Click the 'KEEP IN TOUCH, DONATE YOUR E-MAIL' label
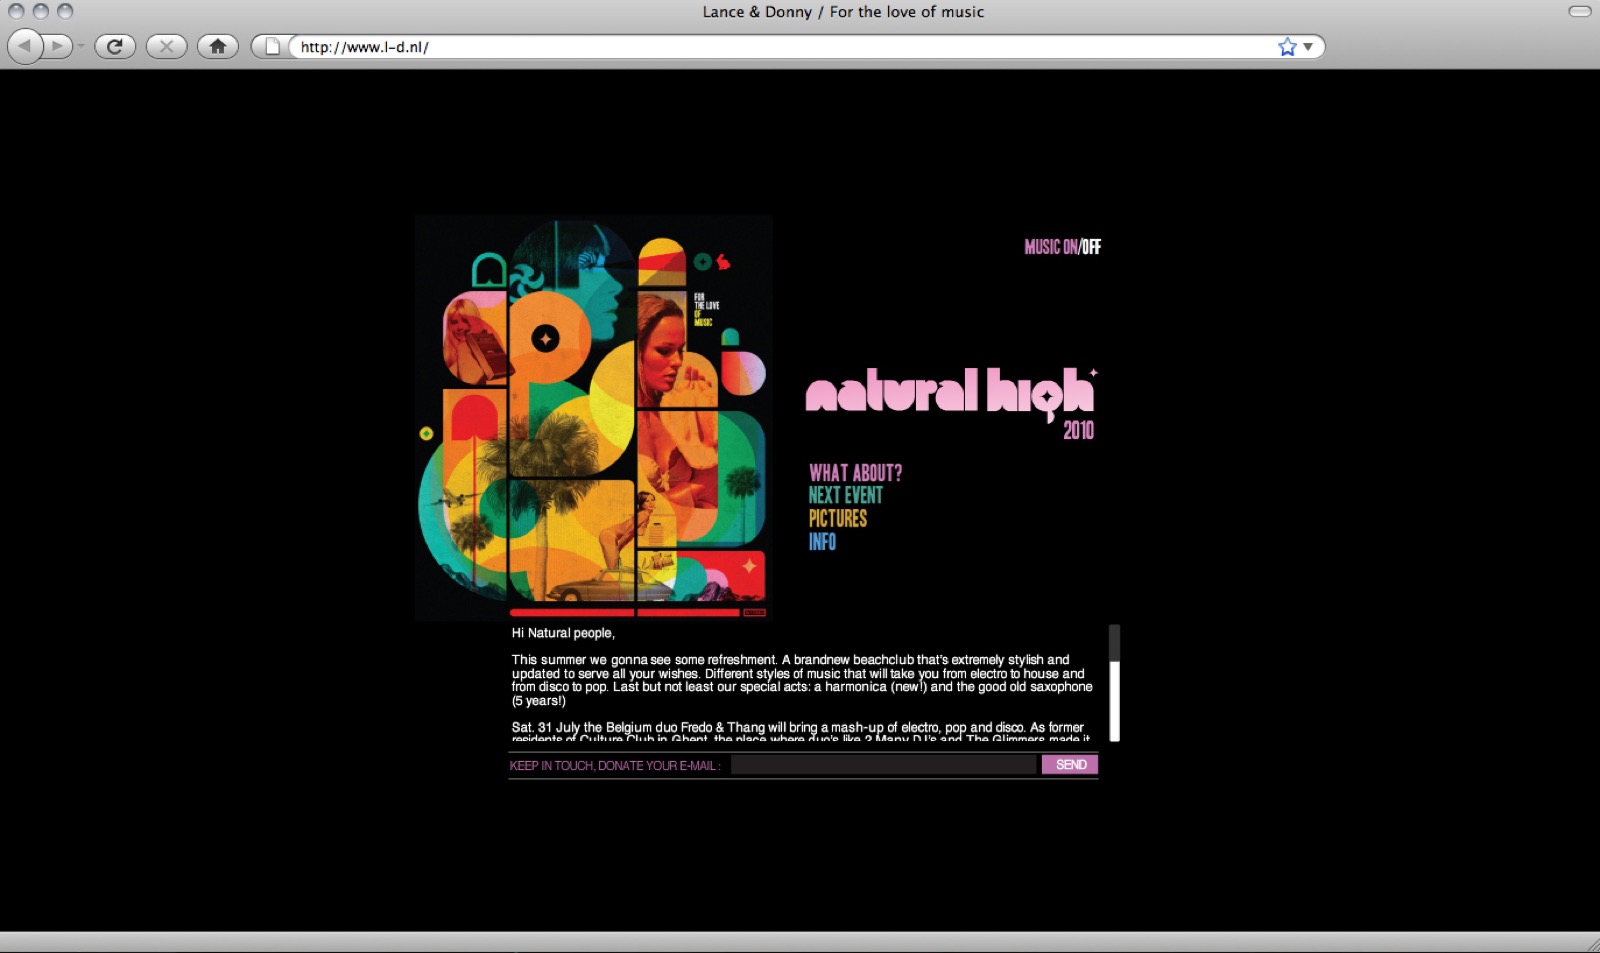This screenshot has height=953, width=1600. [615, 766]
